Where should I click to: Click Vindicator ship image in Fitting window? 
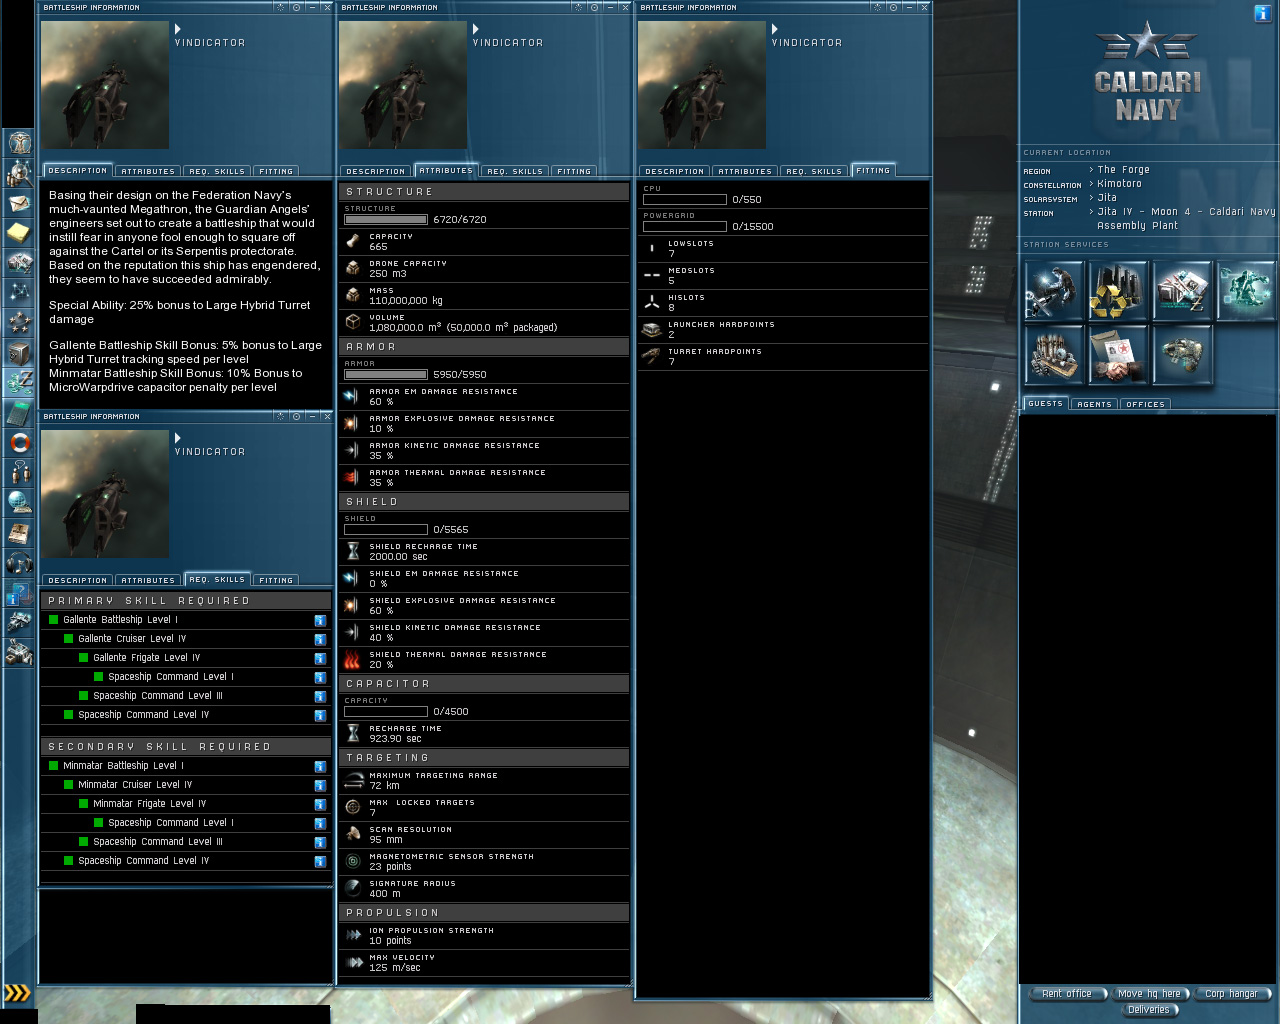pyautogui.click(x=702, y=85)
